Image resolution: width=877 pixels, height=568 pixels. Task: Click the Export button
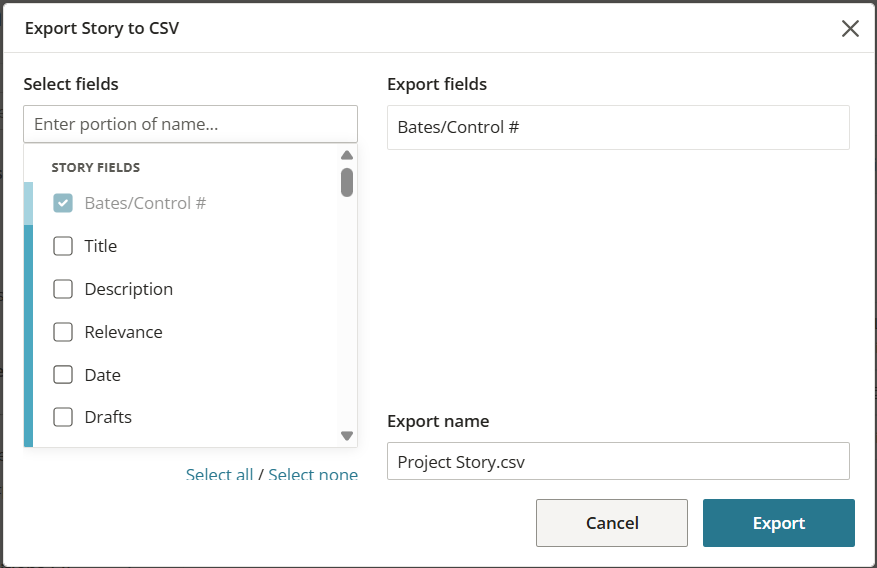[x=779, y=523]
